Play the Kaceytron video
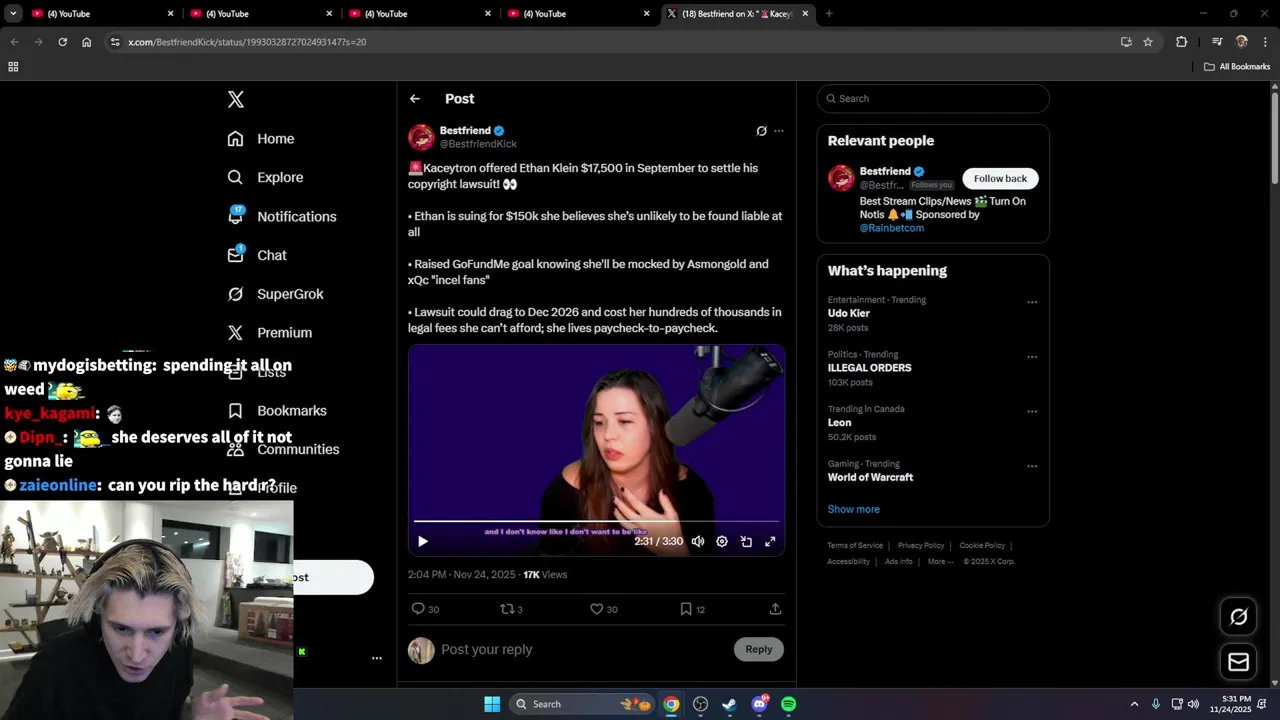Viewport: 1280px width, 720px height. point(423,541)
